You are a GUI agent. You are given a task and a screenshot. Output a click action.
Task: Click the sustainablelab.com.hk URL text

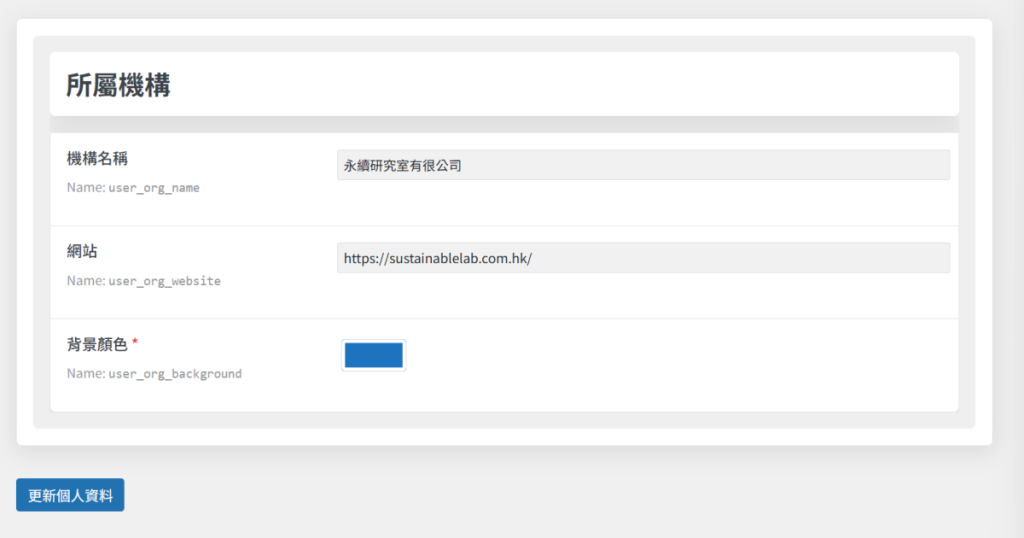click(438, 258)
